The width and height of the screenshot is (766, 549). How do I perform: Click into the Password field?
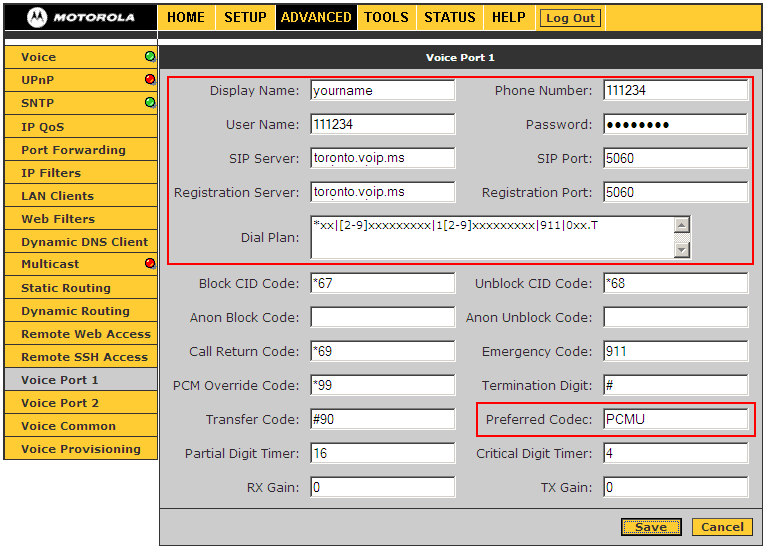coord(675,124)
